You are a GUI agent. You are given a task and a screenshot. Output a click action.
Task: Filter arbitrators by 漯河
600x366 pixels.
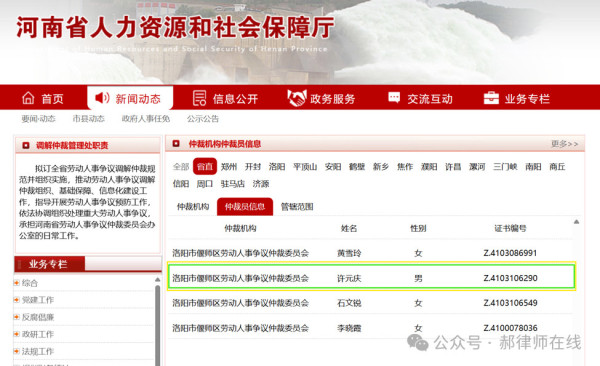pyautogui.click(x=477, y=167)
